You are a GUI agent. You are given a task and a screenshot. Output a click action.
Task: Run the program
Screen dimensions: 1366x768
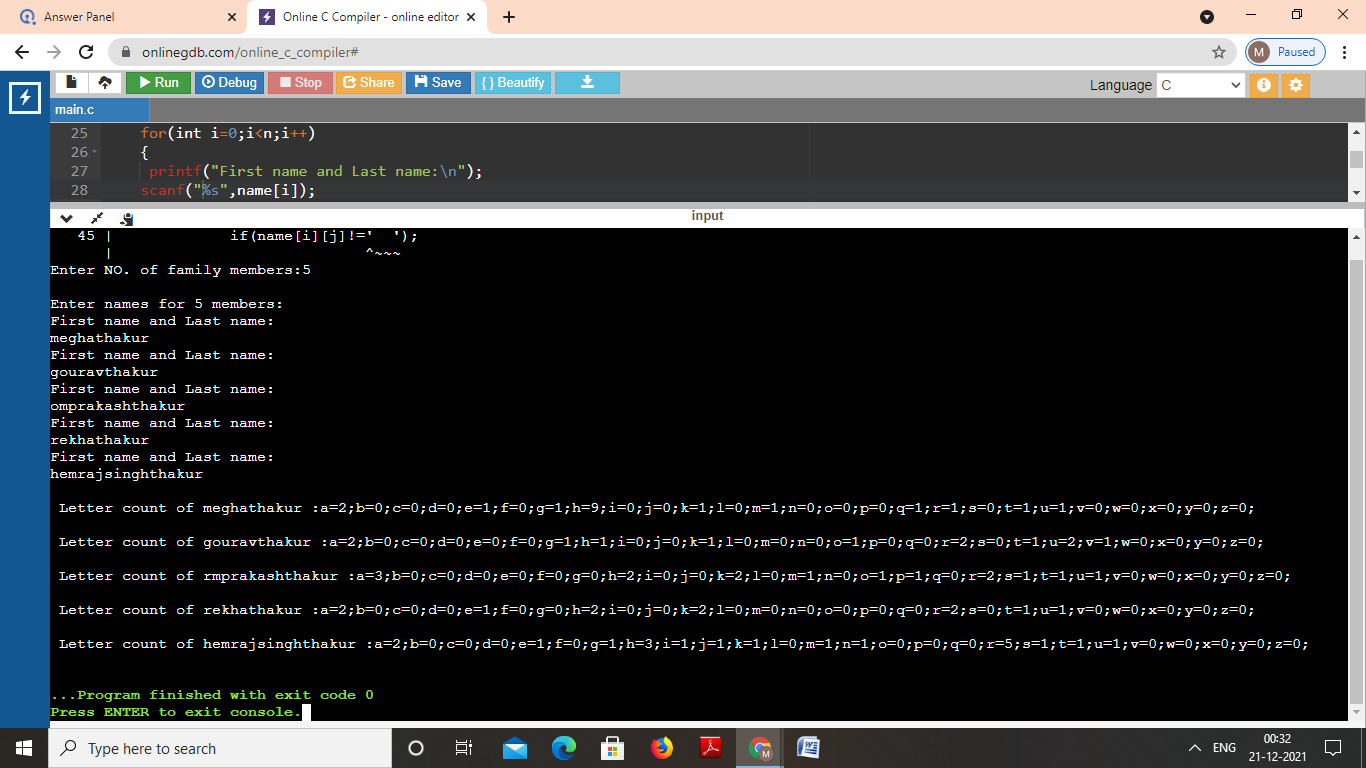click(x=158, y=82)
